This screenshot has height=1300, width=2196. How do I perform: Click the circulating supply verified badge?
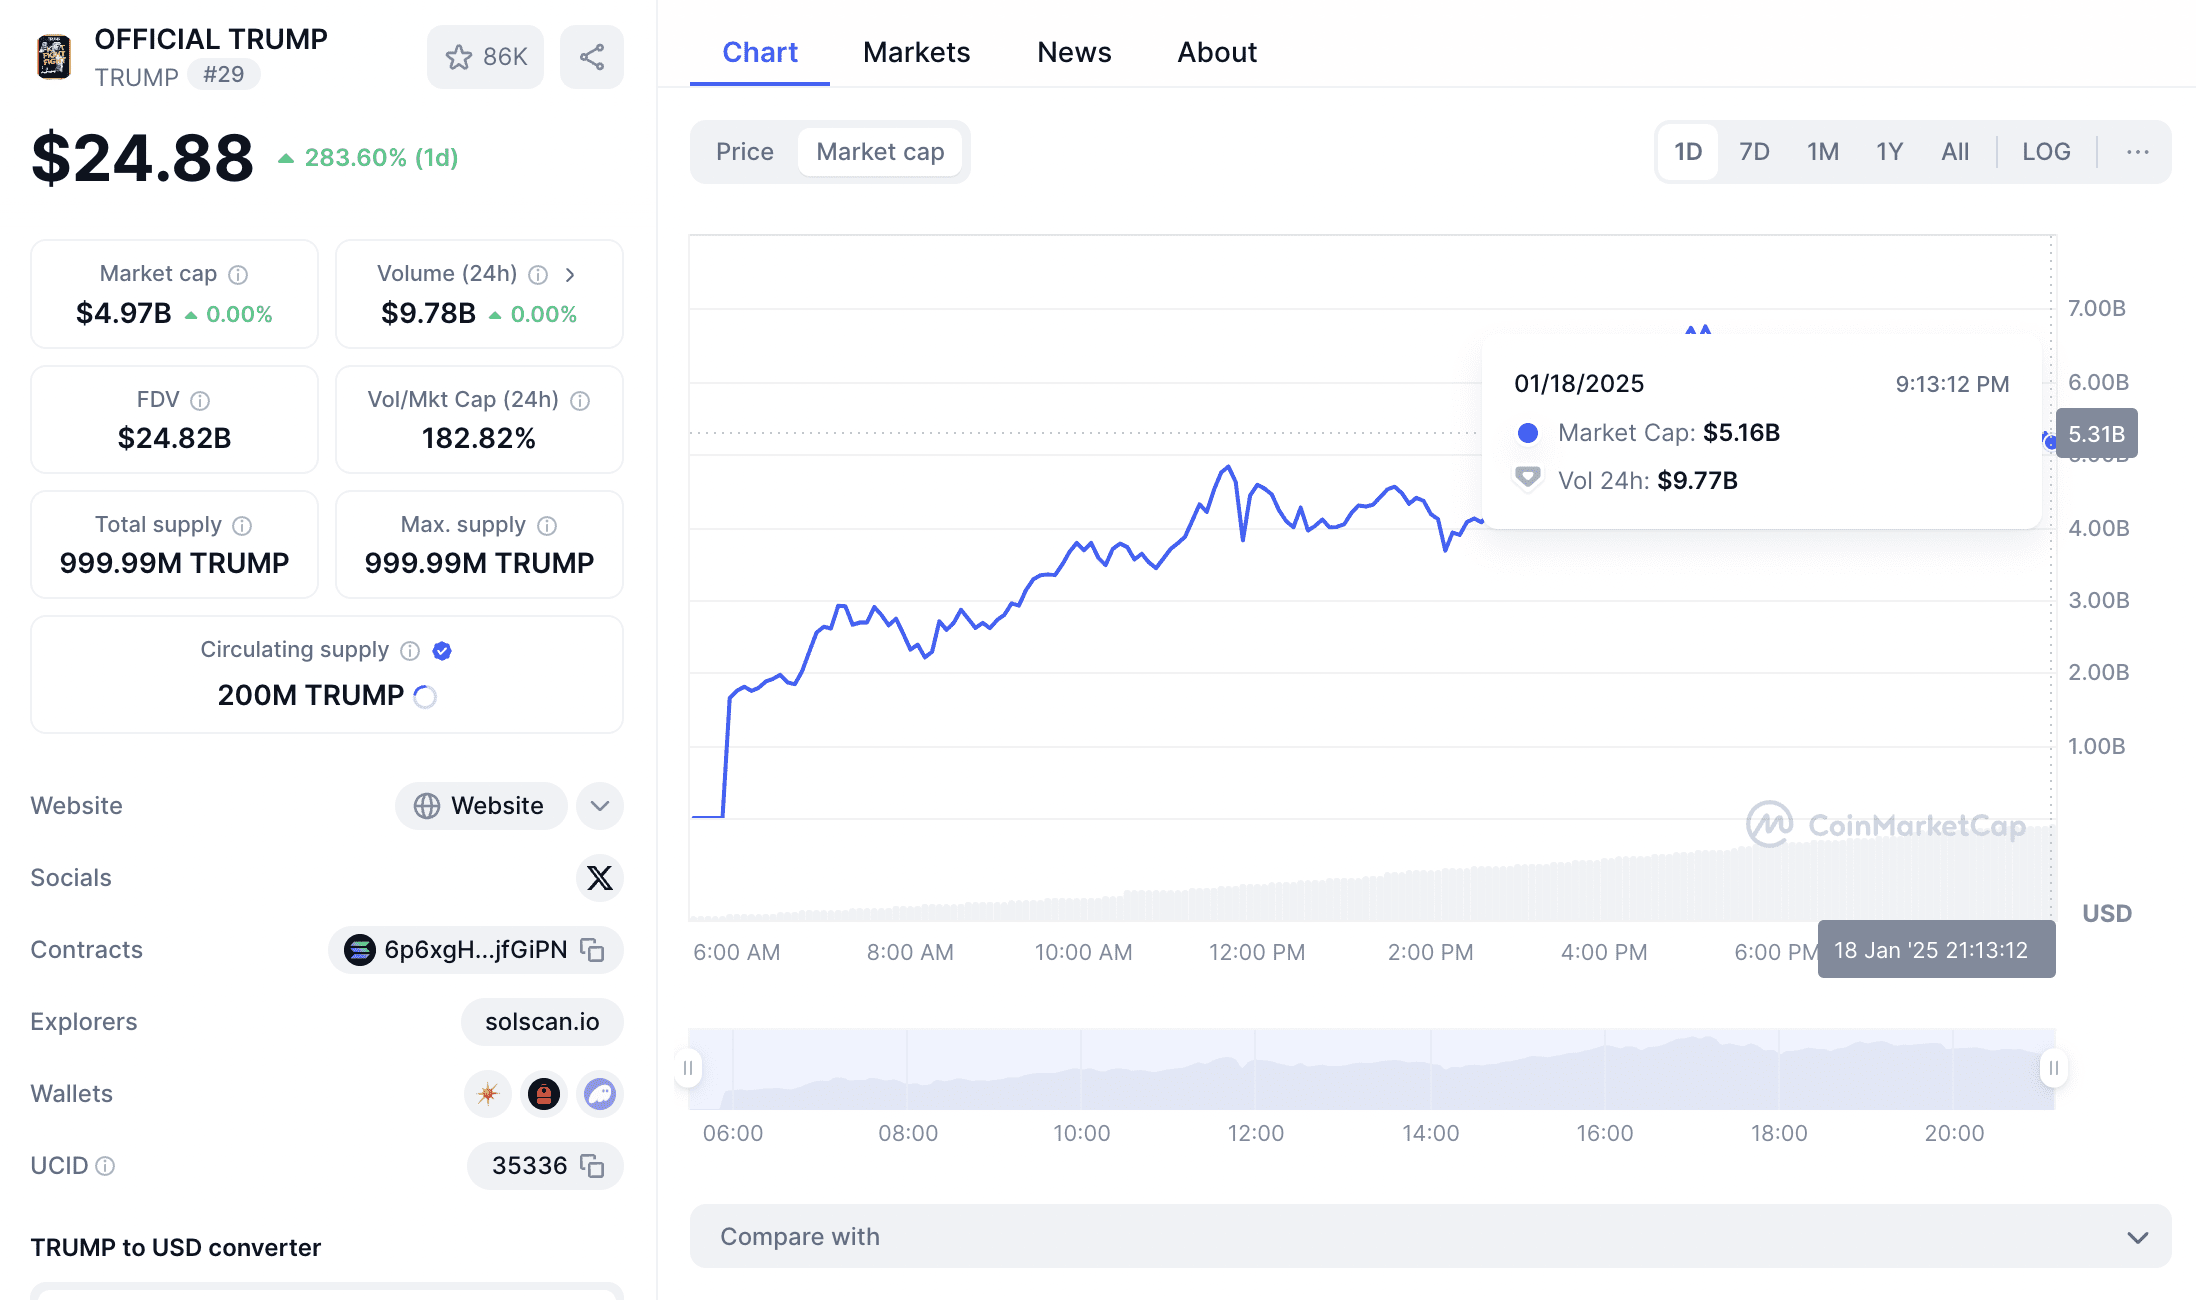coord(442,651)
